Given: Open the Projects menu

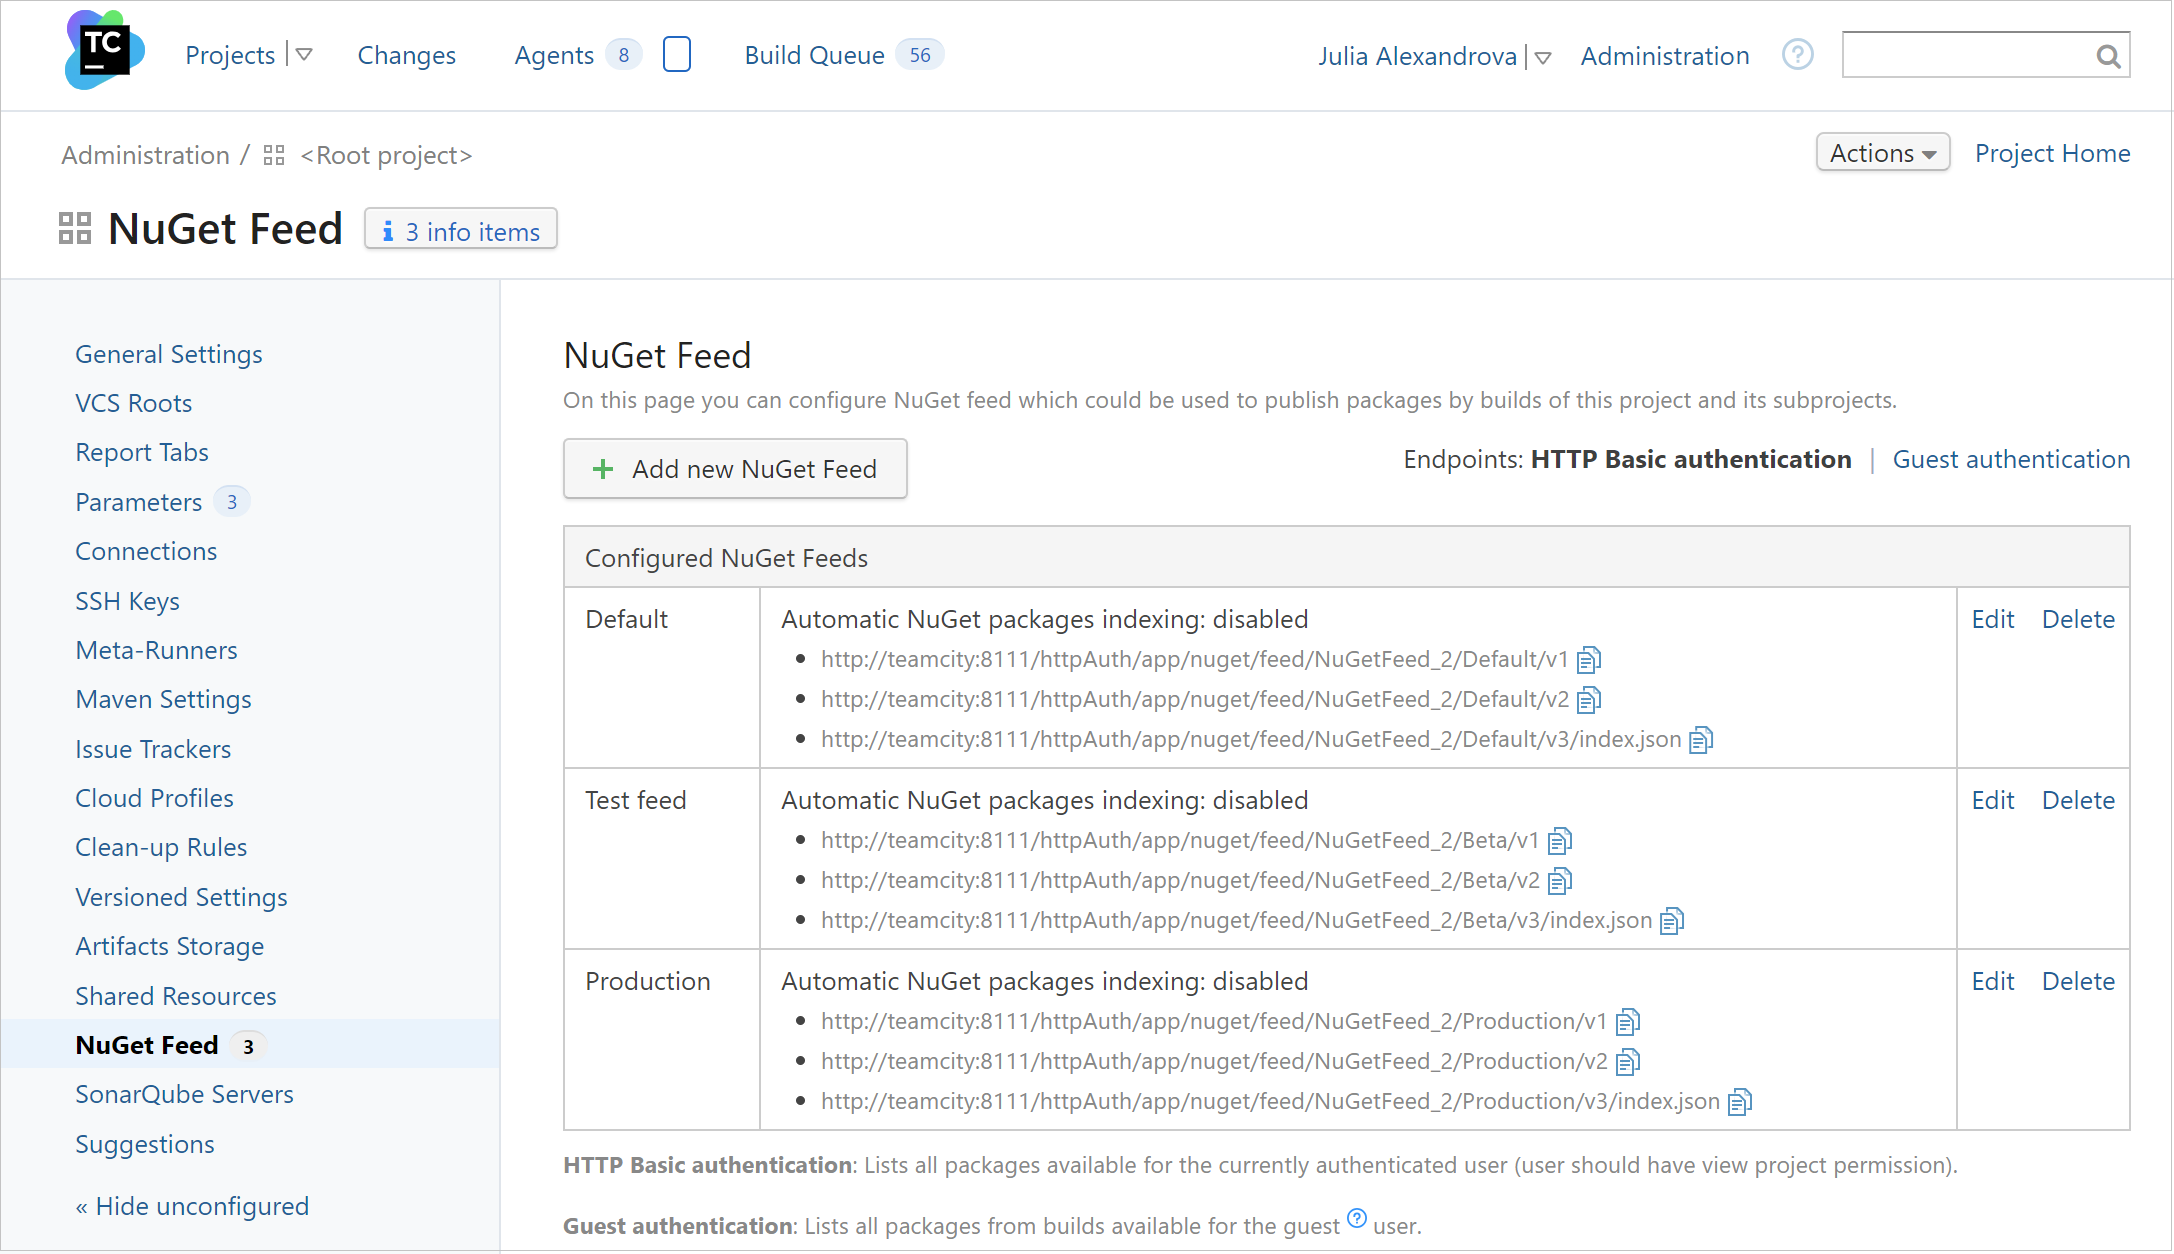Looking at the screenshot, I should (x=230, y=55).
